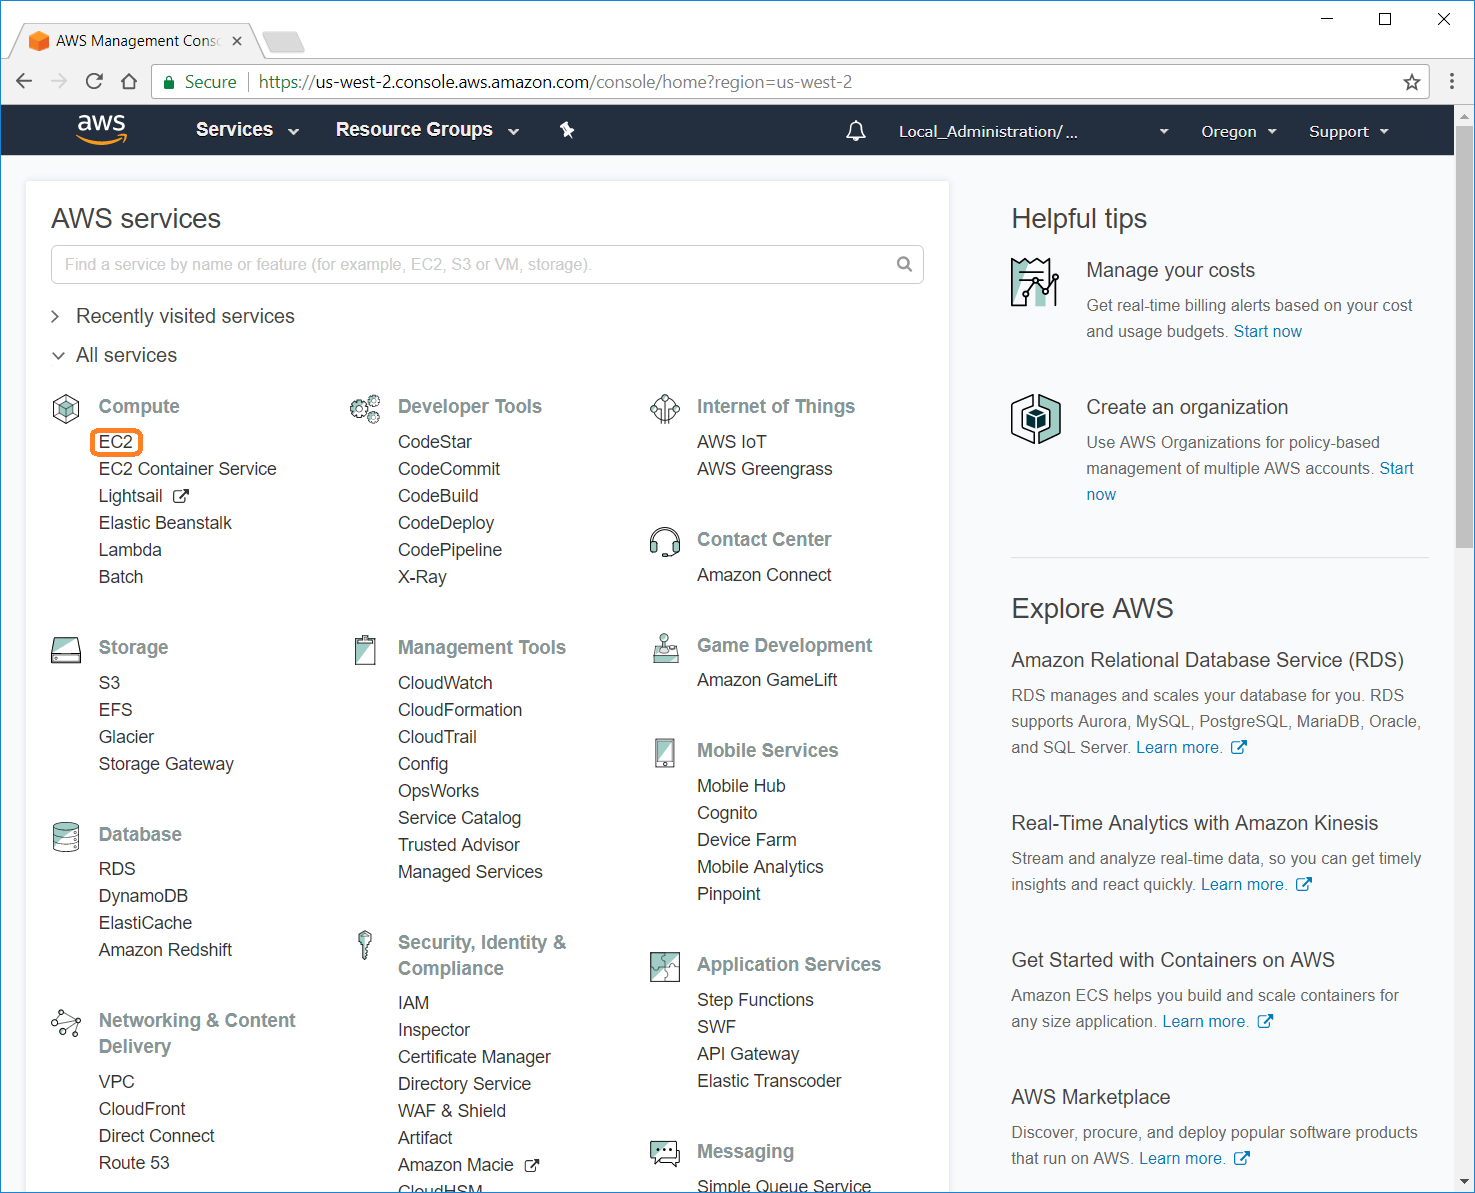
Task: Click the Manage your costs chart icon
Action: click(1035, 282)
